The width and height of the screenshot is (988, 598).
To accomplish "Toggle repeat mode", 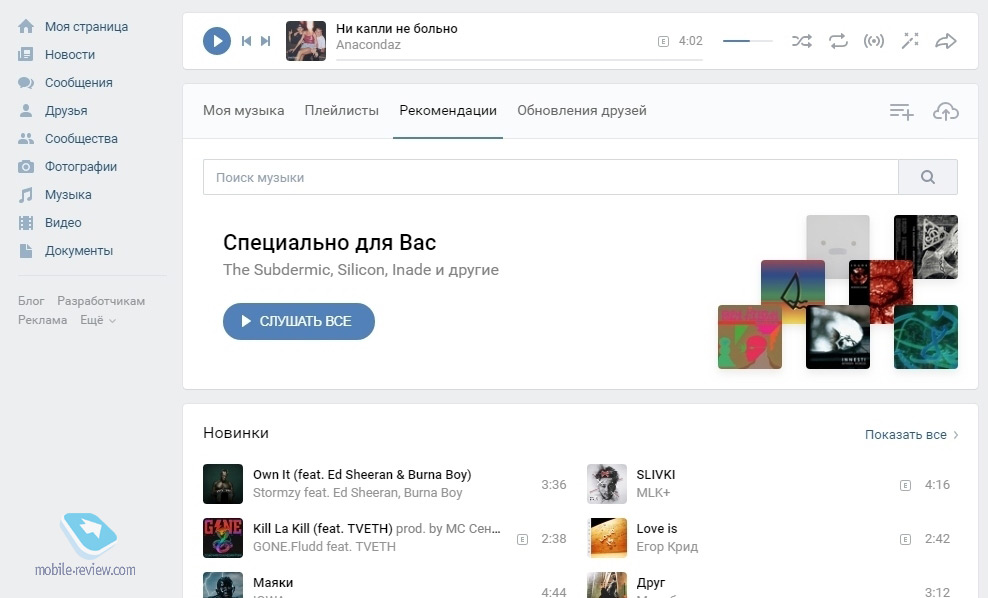I will pos(838,42).
